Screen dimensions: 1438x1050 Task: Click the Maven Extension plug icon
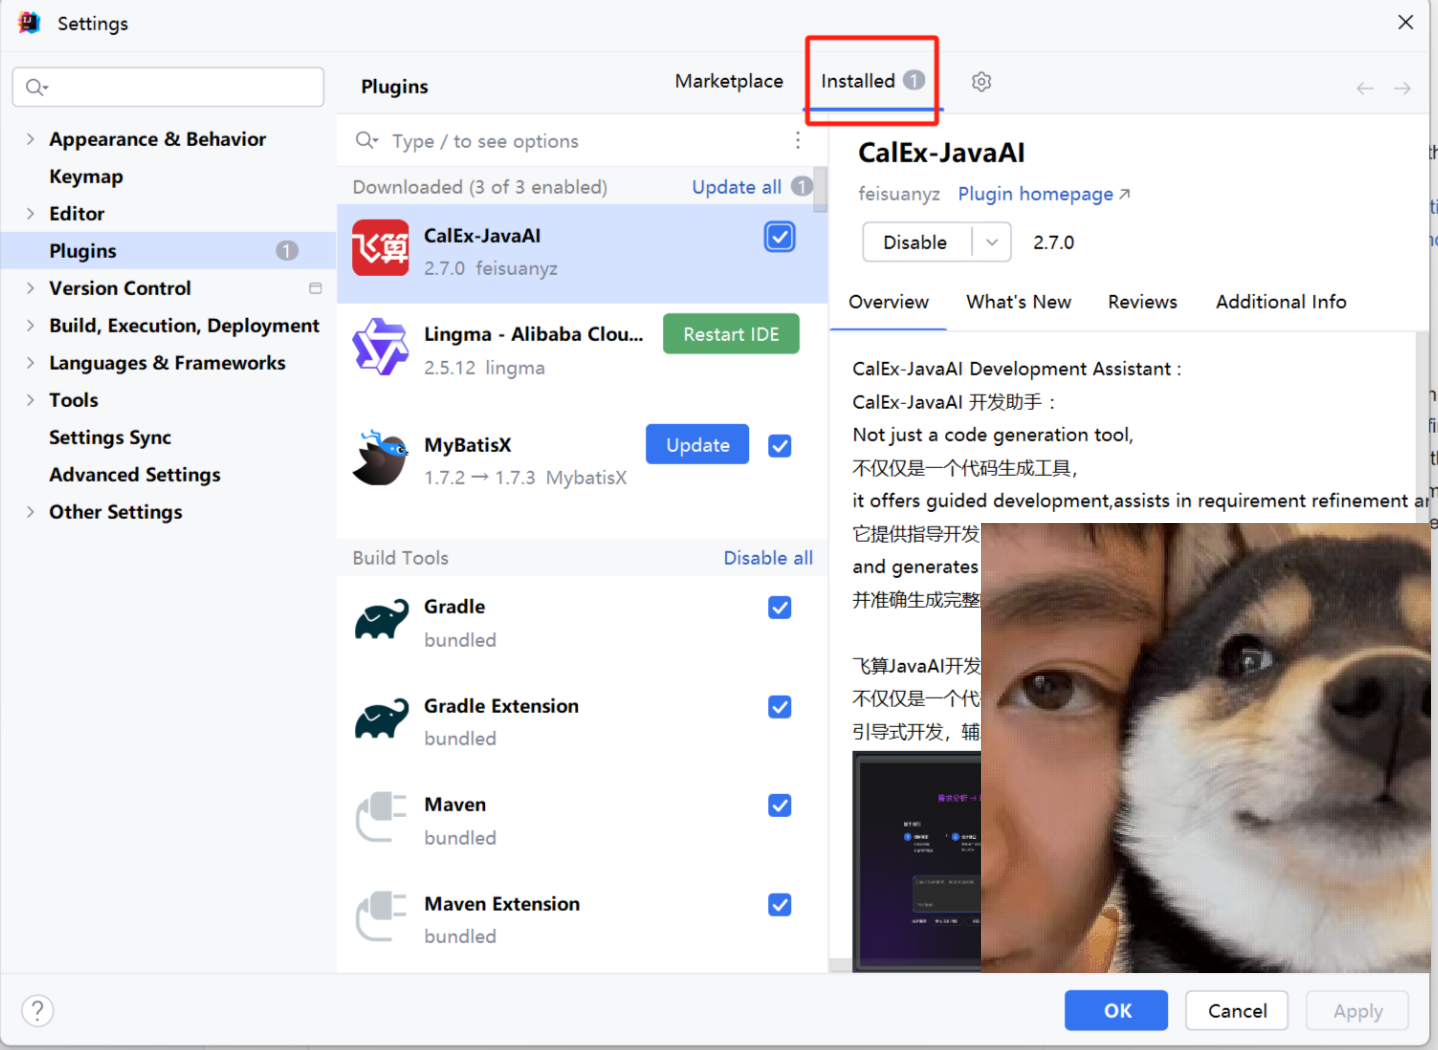(x=381, y=917)
